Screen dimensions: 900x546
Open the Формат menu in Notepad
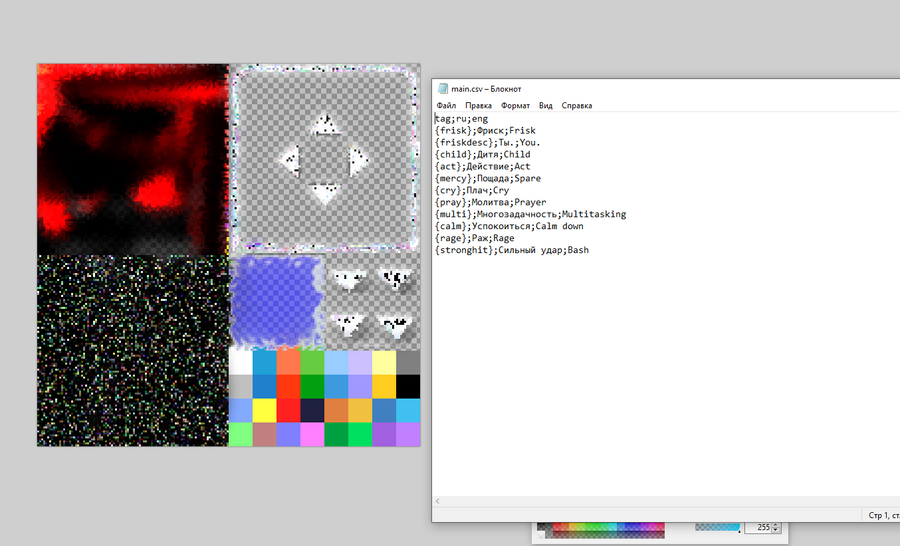pos(515,106)
